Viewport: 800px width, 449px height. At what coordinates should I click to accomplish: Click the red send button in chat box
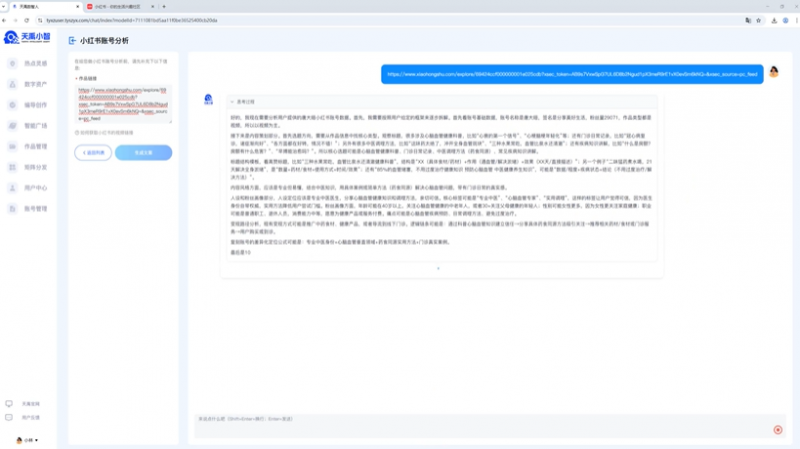coord(777,429)
